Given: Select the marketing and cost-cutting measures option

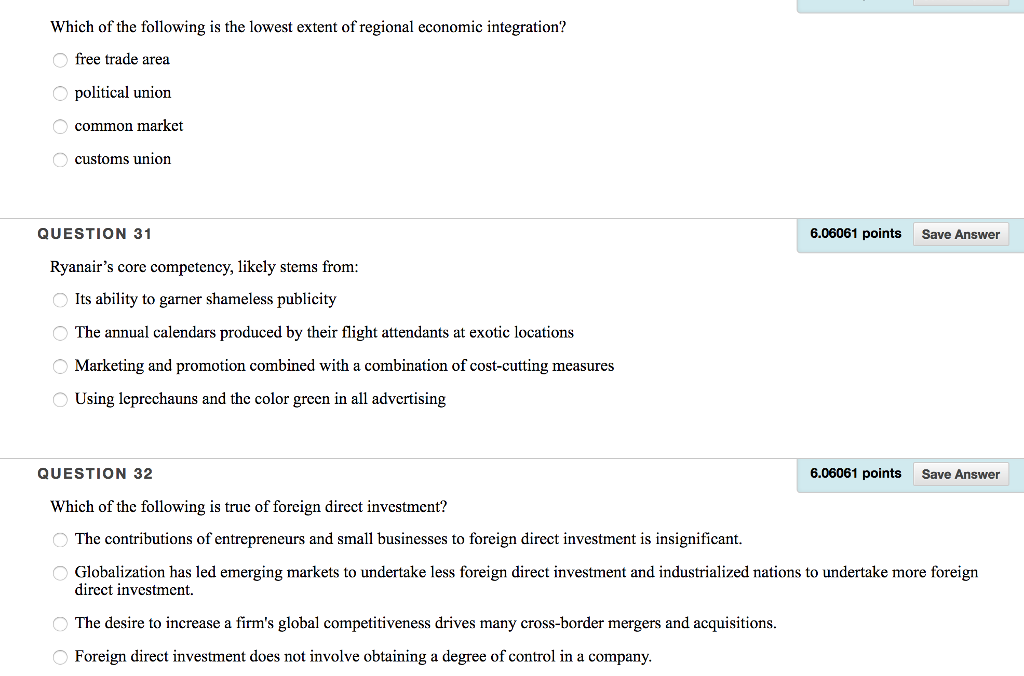Looking at the screenshot, I should pos(60,366).
